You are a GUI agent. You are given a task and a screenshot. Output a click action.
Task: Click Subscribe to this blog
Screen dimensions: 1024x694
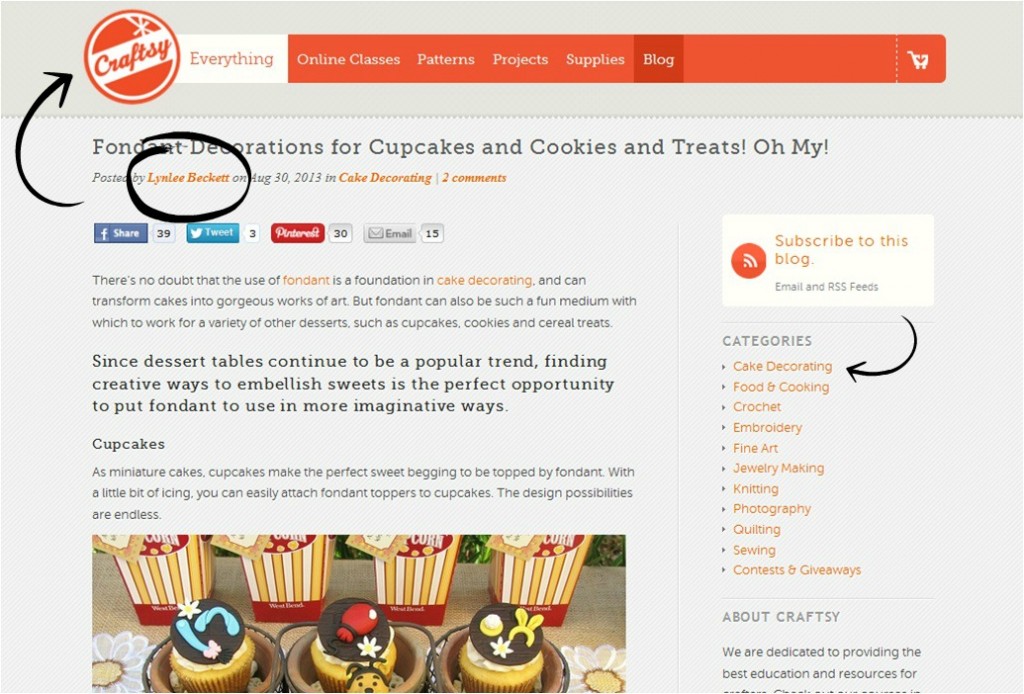coord(841,249)
